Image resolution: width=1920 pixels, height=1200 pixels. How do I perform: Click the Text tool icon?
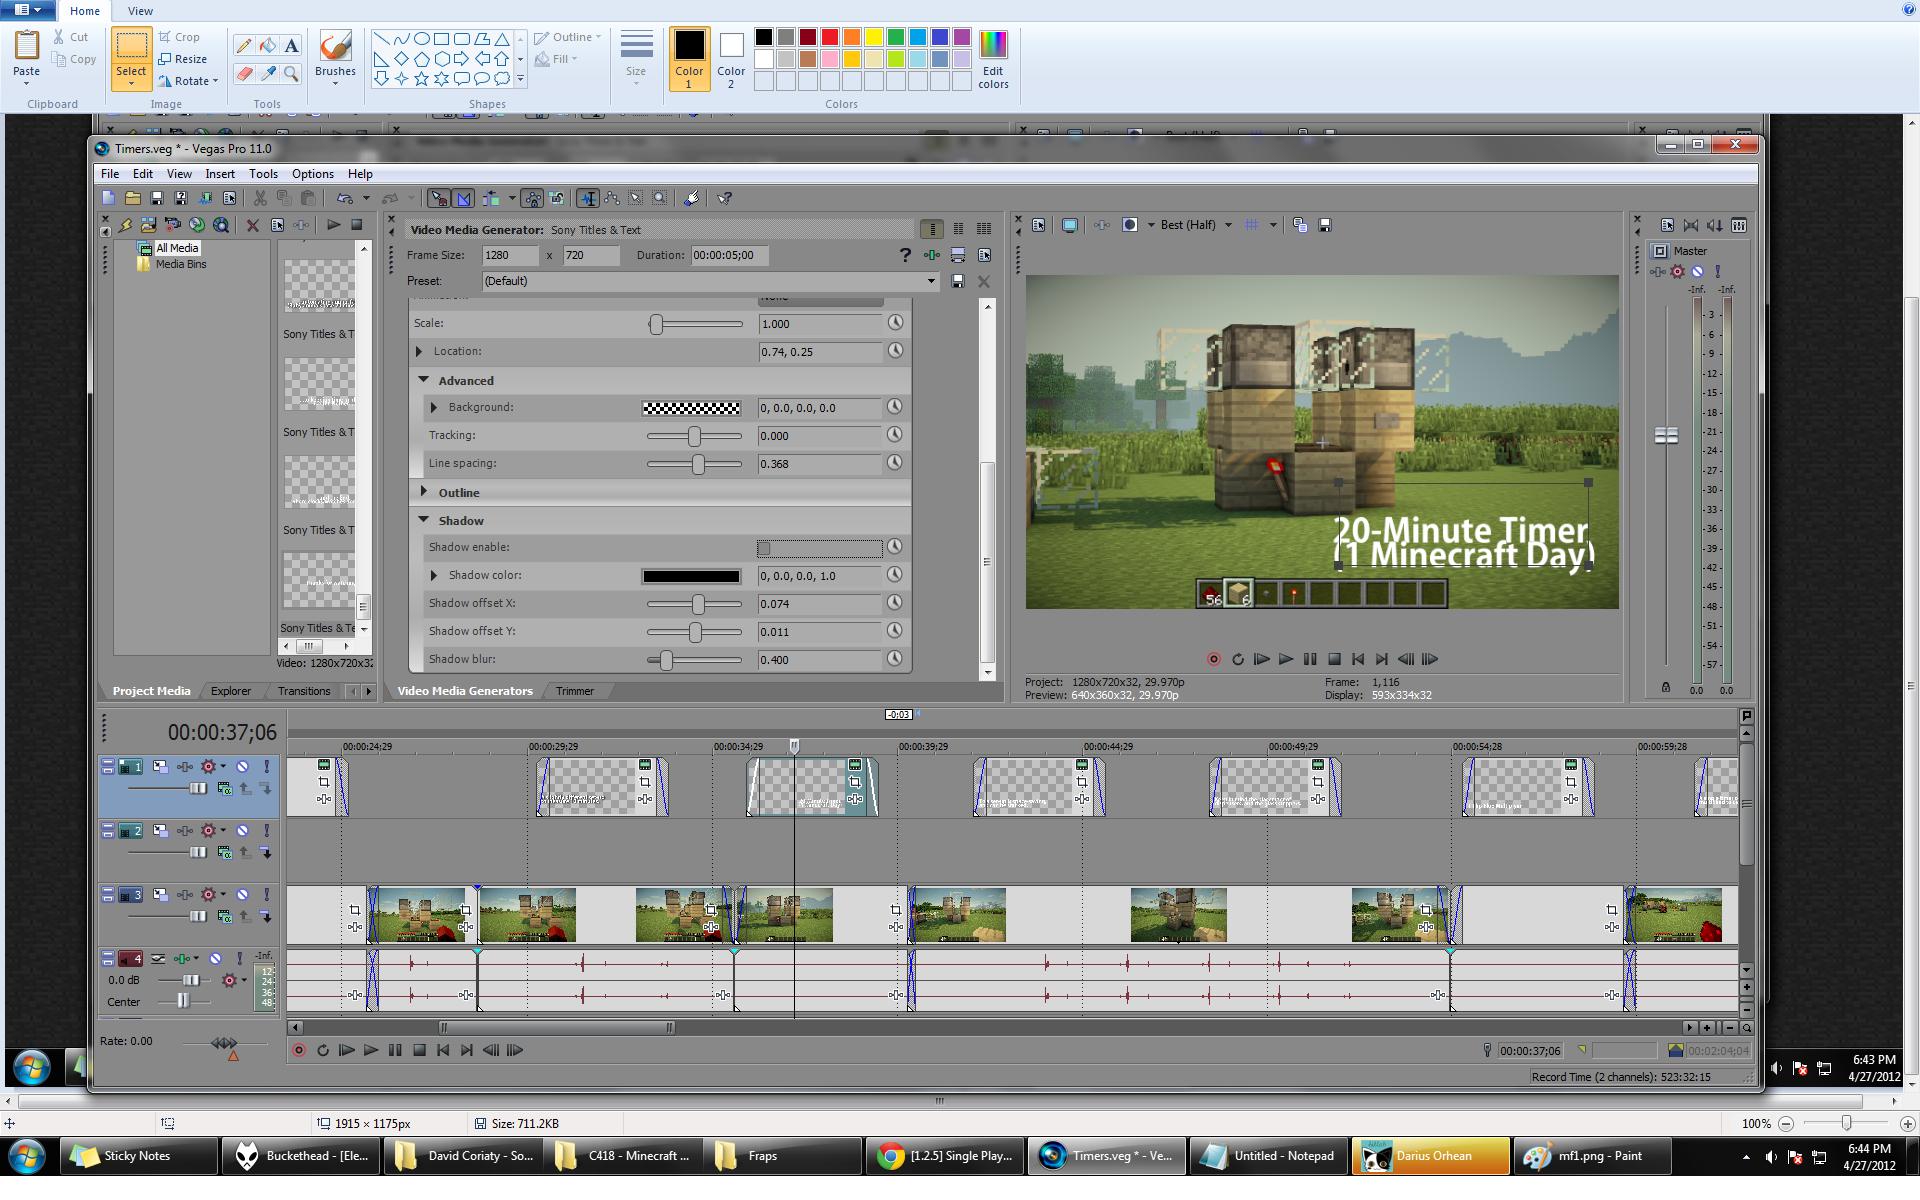point(291,46)
